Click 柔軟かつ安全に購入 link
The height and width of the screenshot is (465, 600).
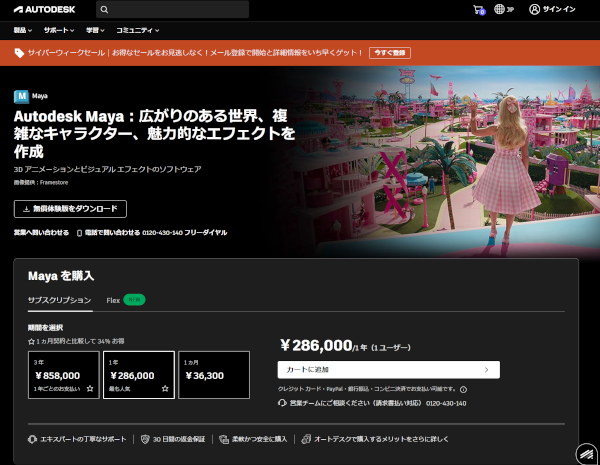253,439
